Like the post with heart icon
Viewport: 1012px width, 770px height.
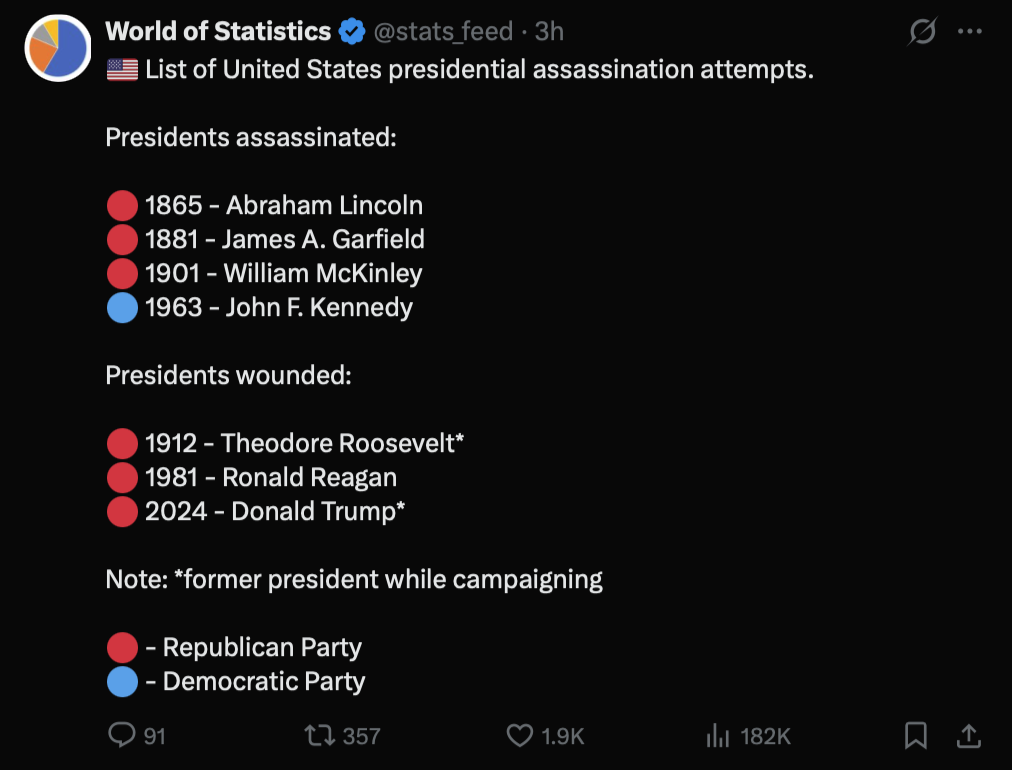click(x=520, y=736)
